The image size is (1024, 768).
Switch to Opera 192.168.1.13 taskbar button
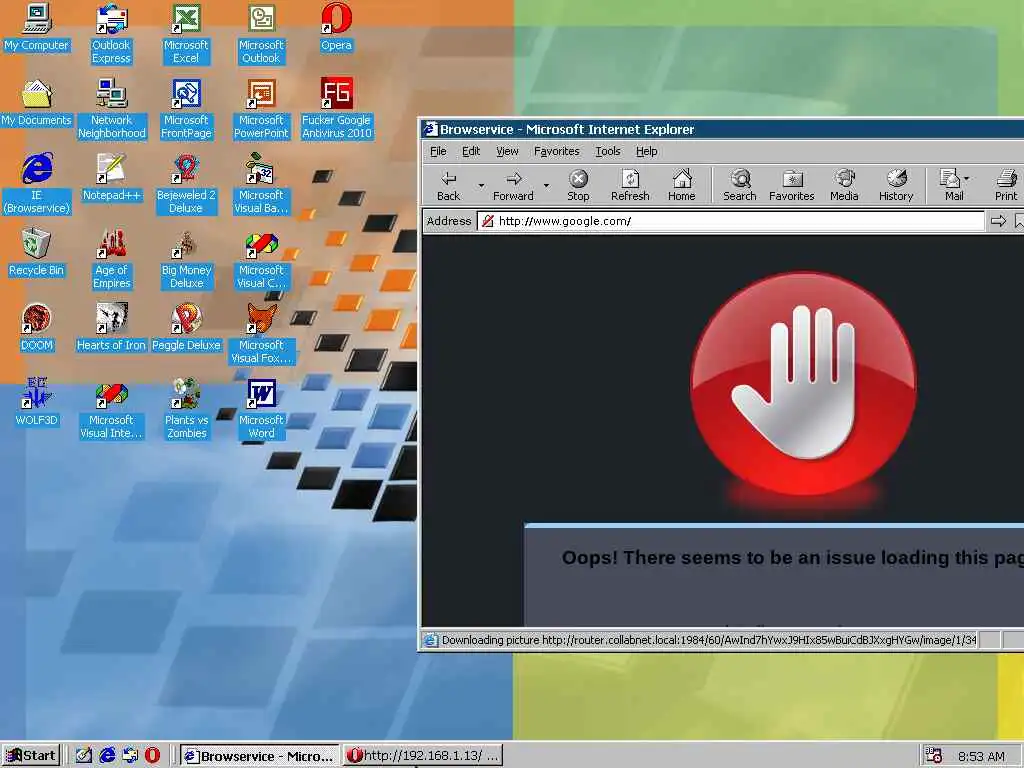(423, 756)
